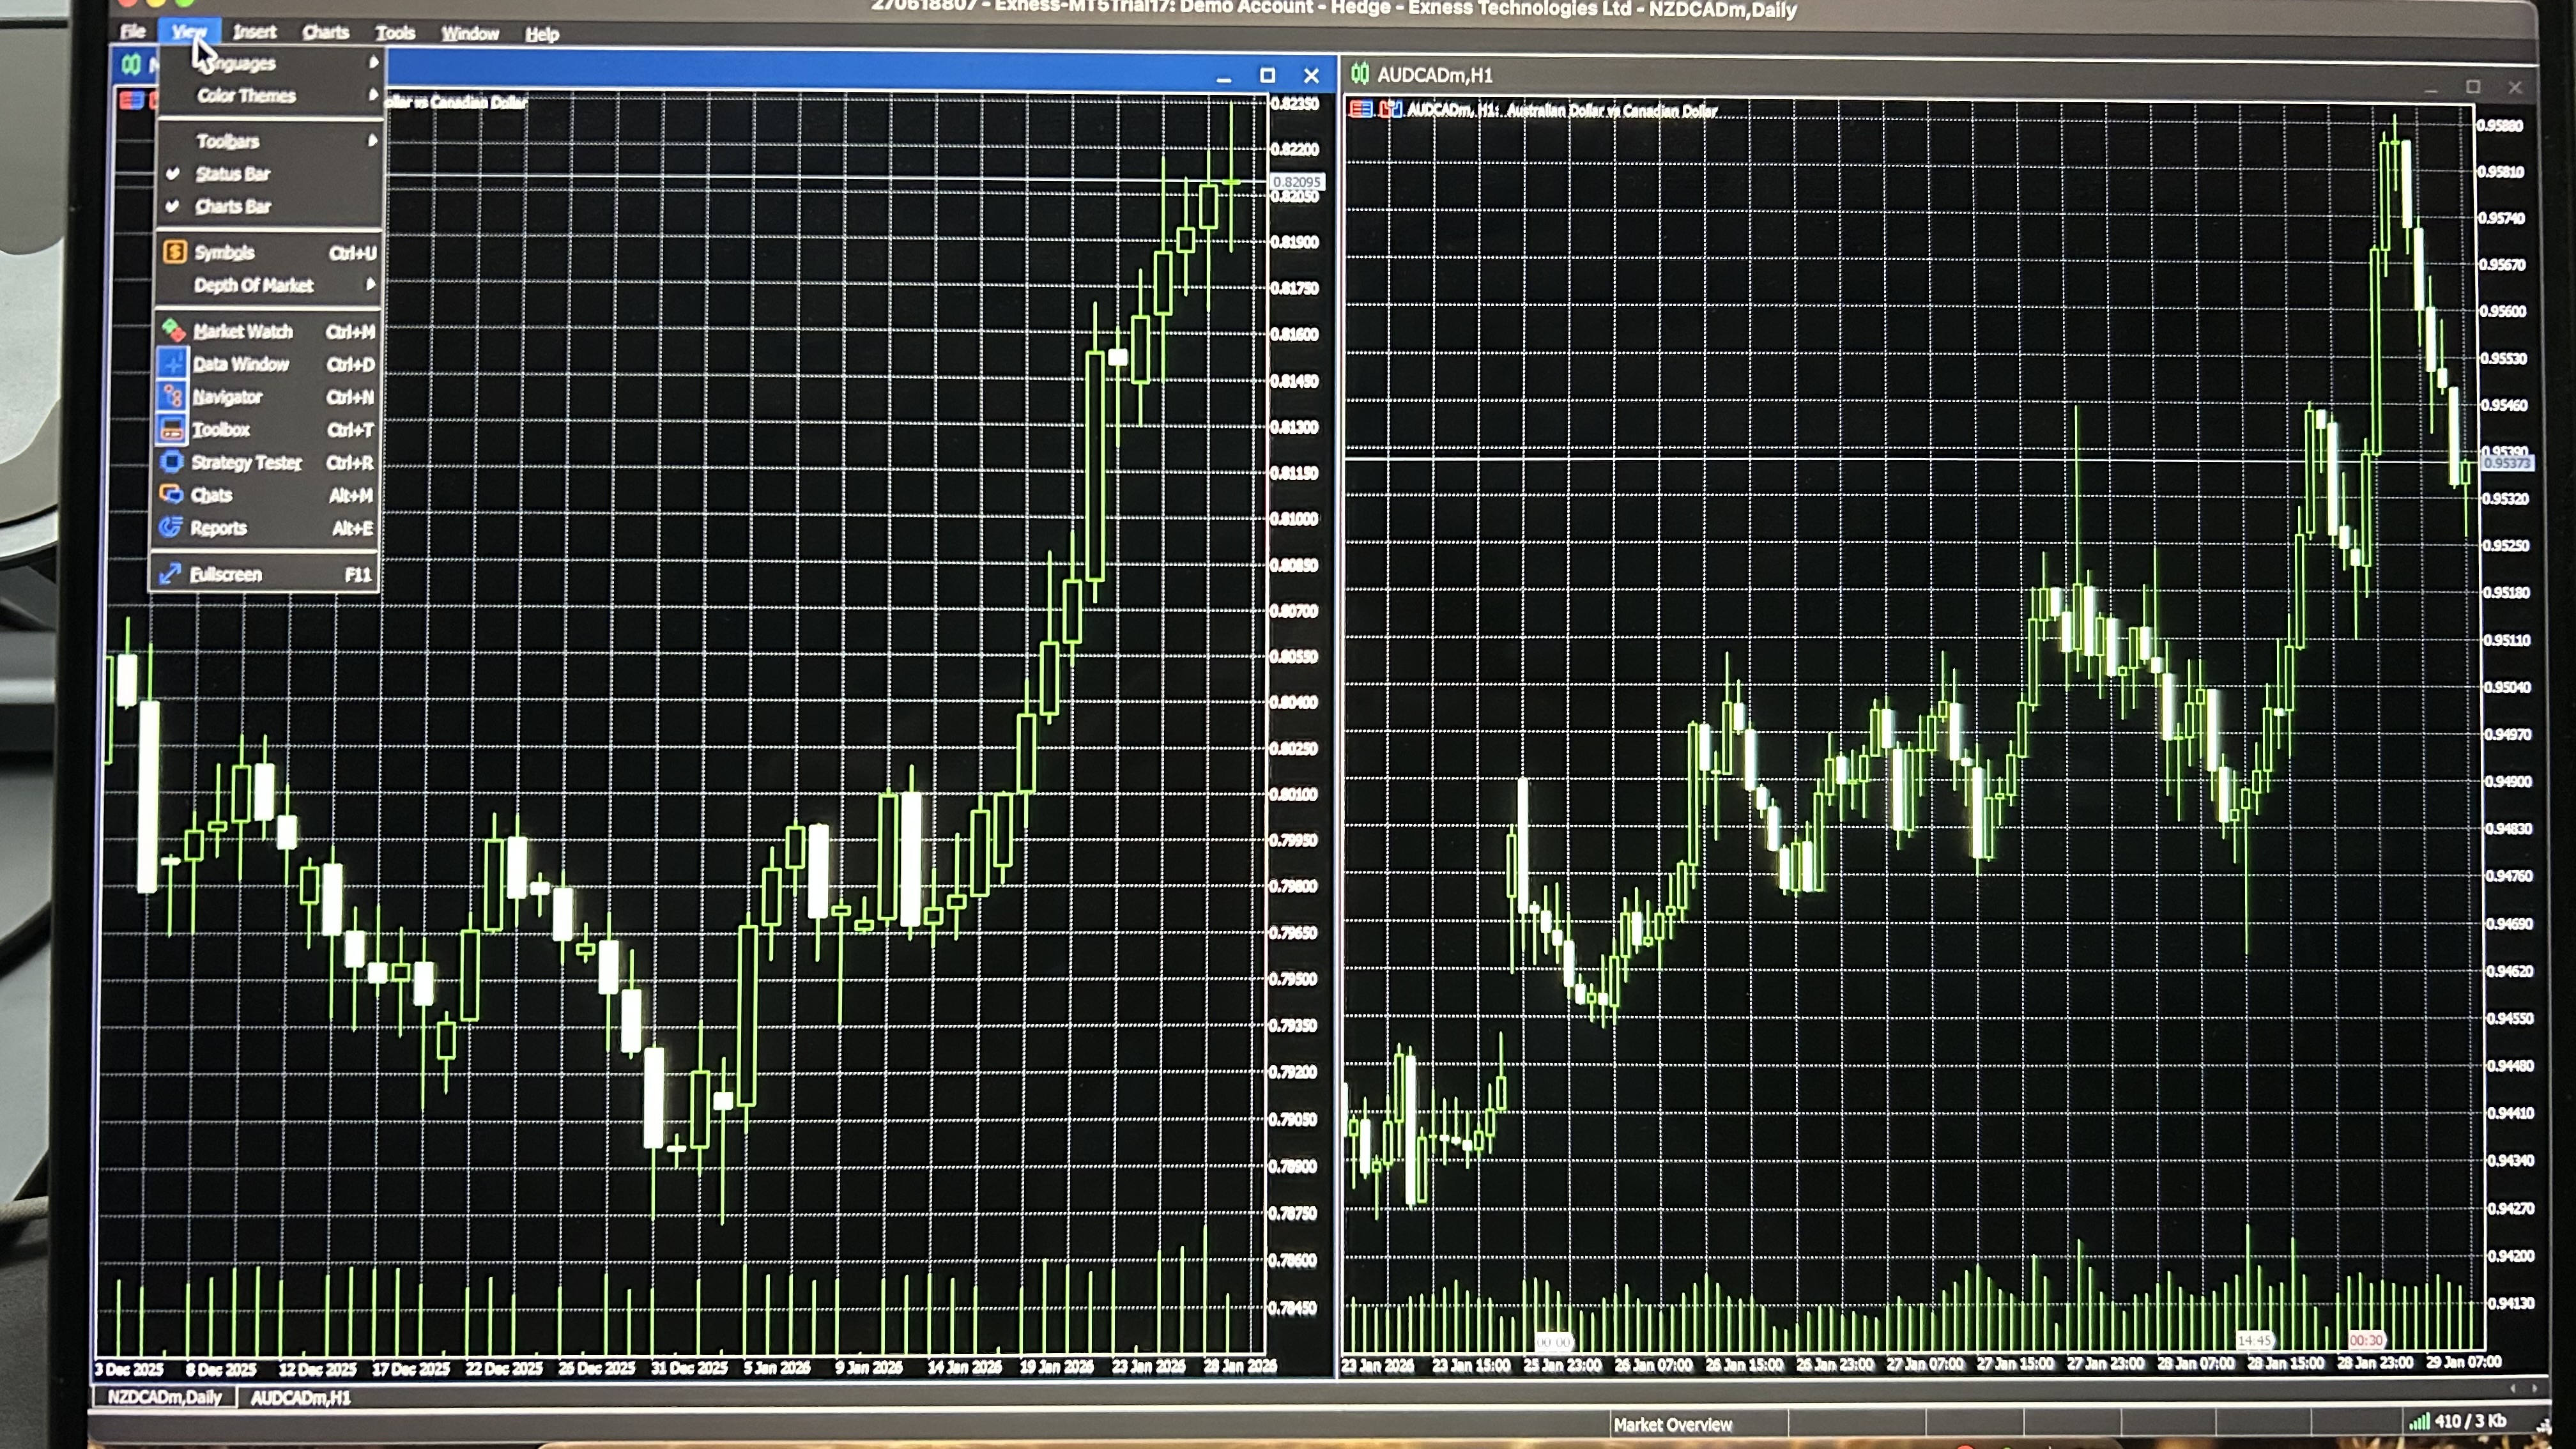Click the Reports icon entry
The width and height of the screenshot is (2576, 1449).
(x=171, y=527)
